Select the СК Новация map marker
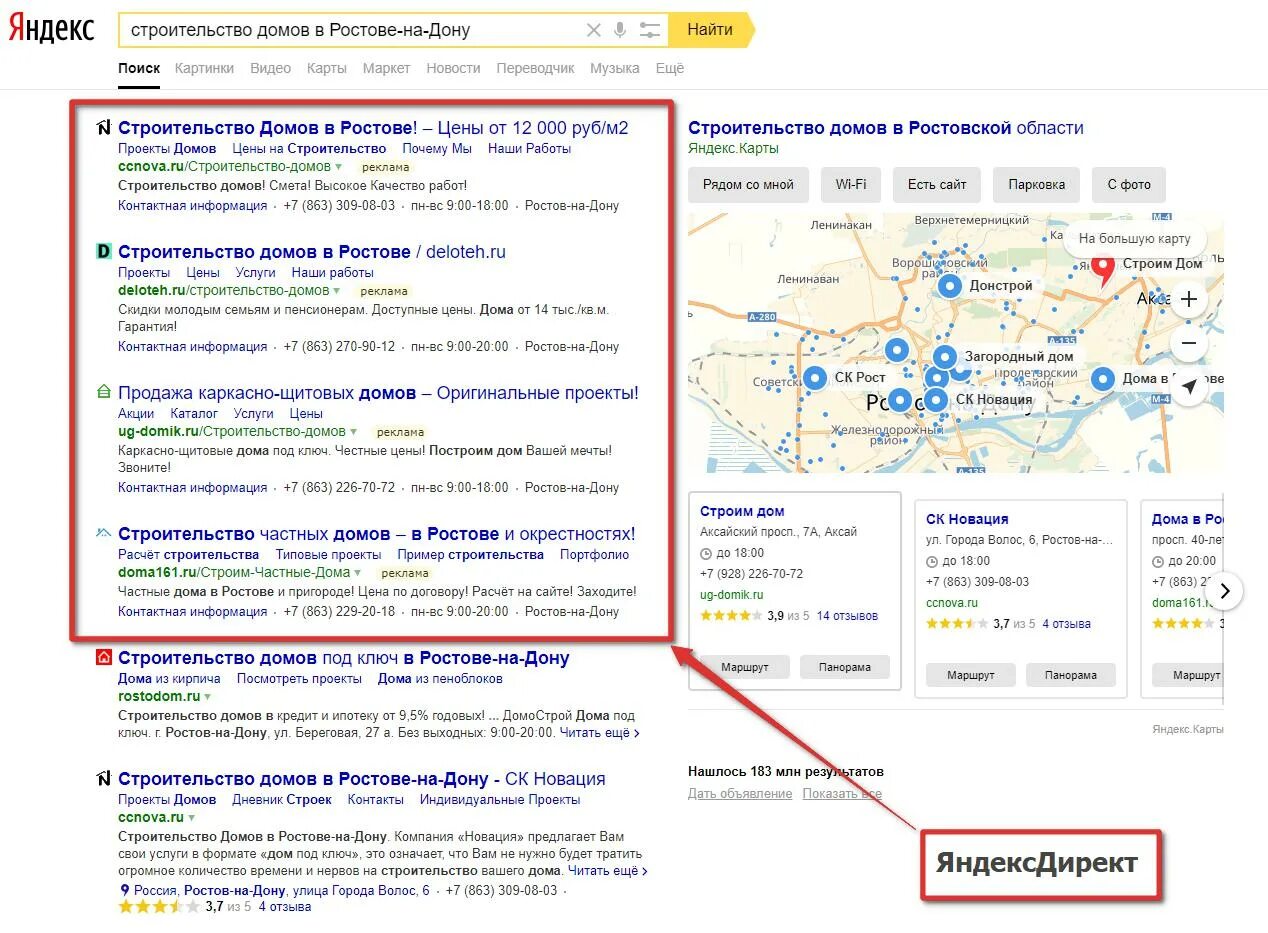Viewport: 1268px width, 933px height. click(x=936, y=400)
